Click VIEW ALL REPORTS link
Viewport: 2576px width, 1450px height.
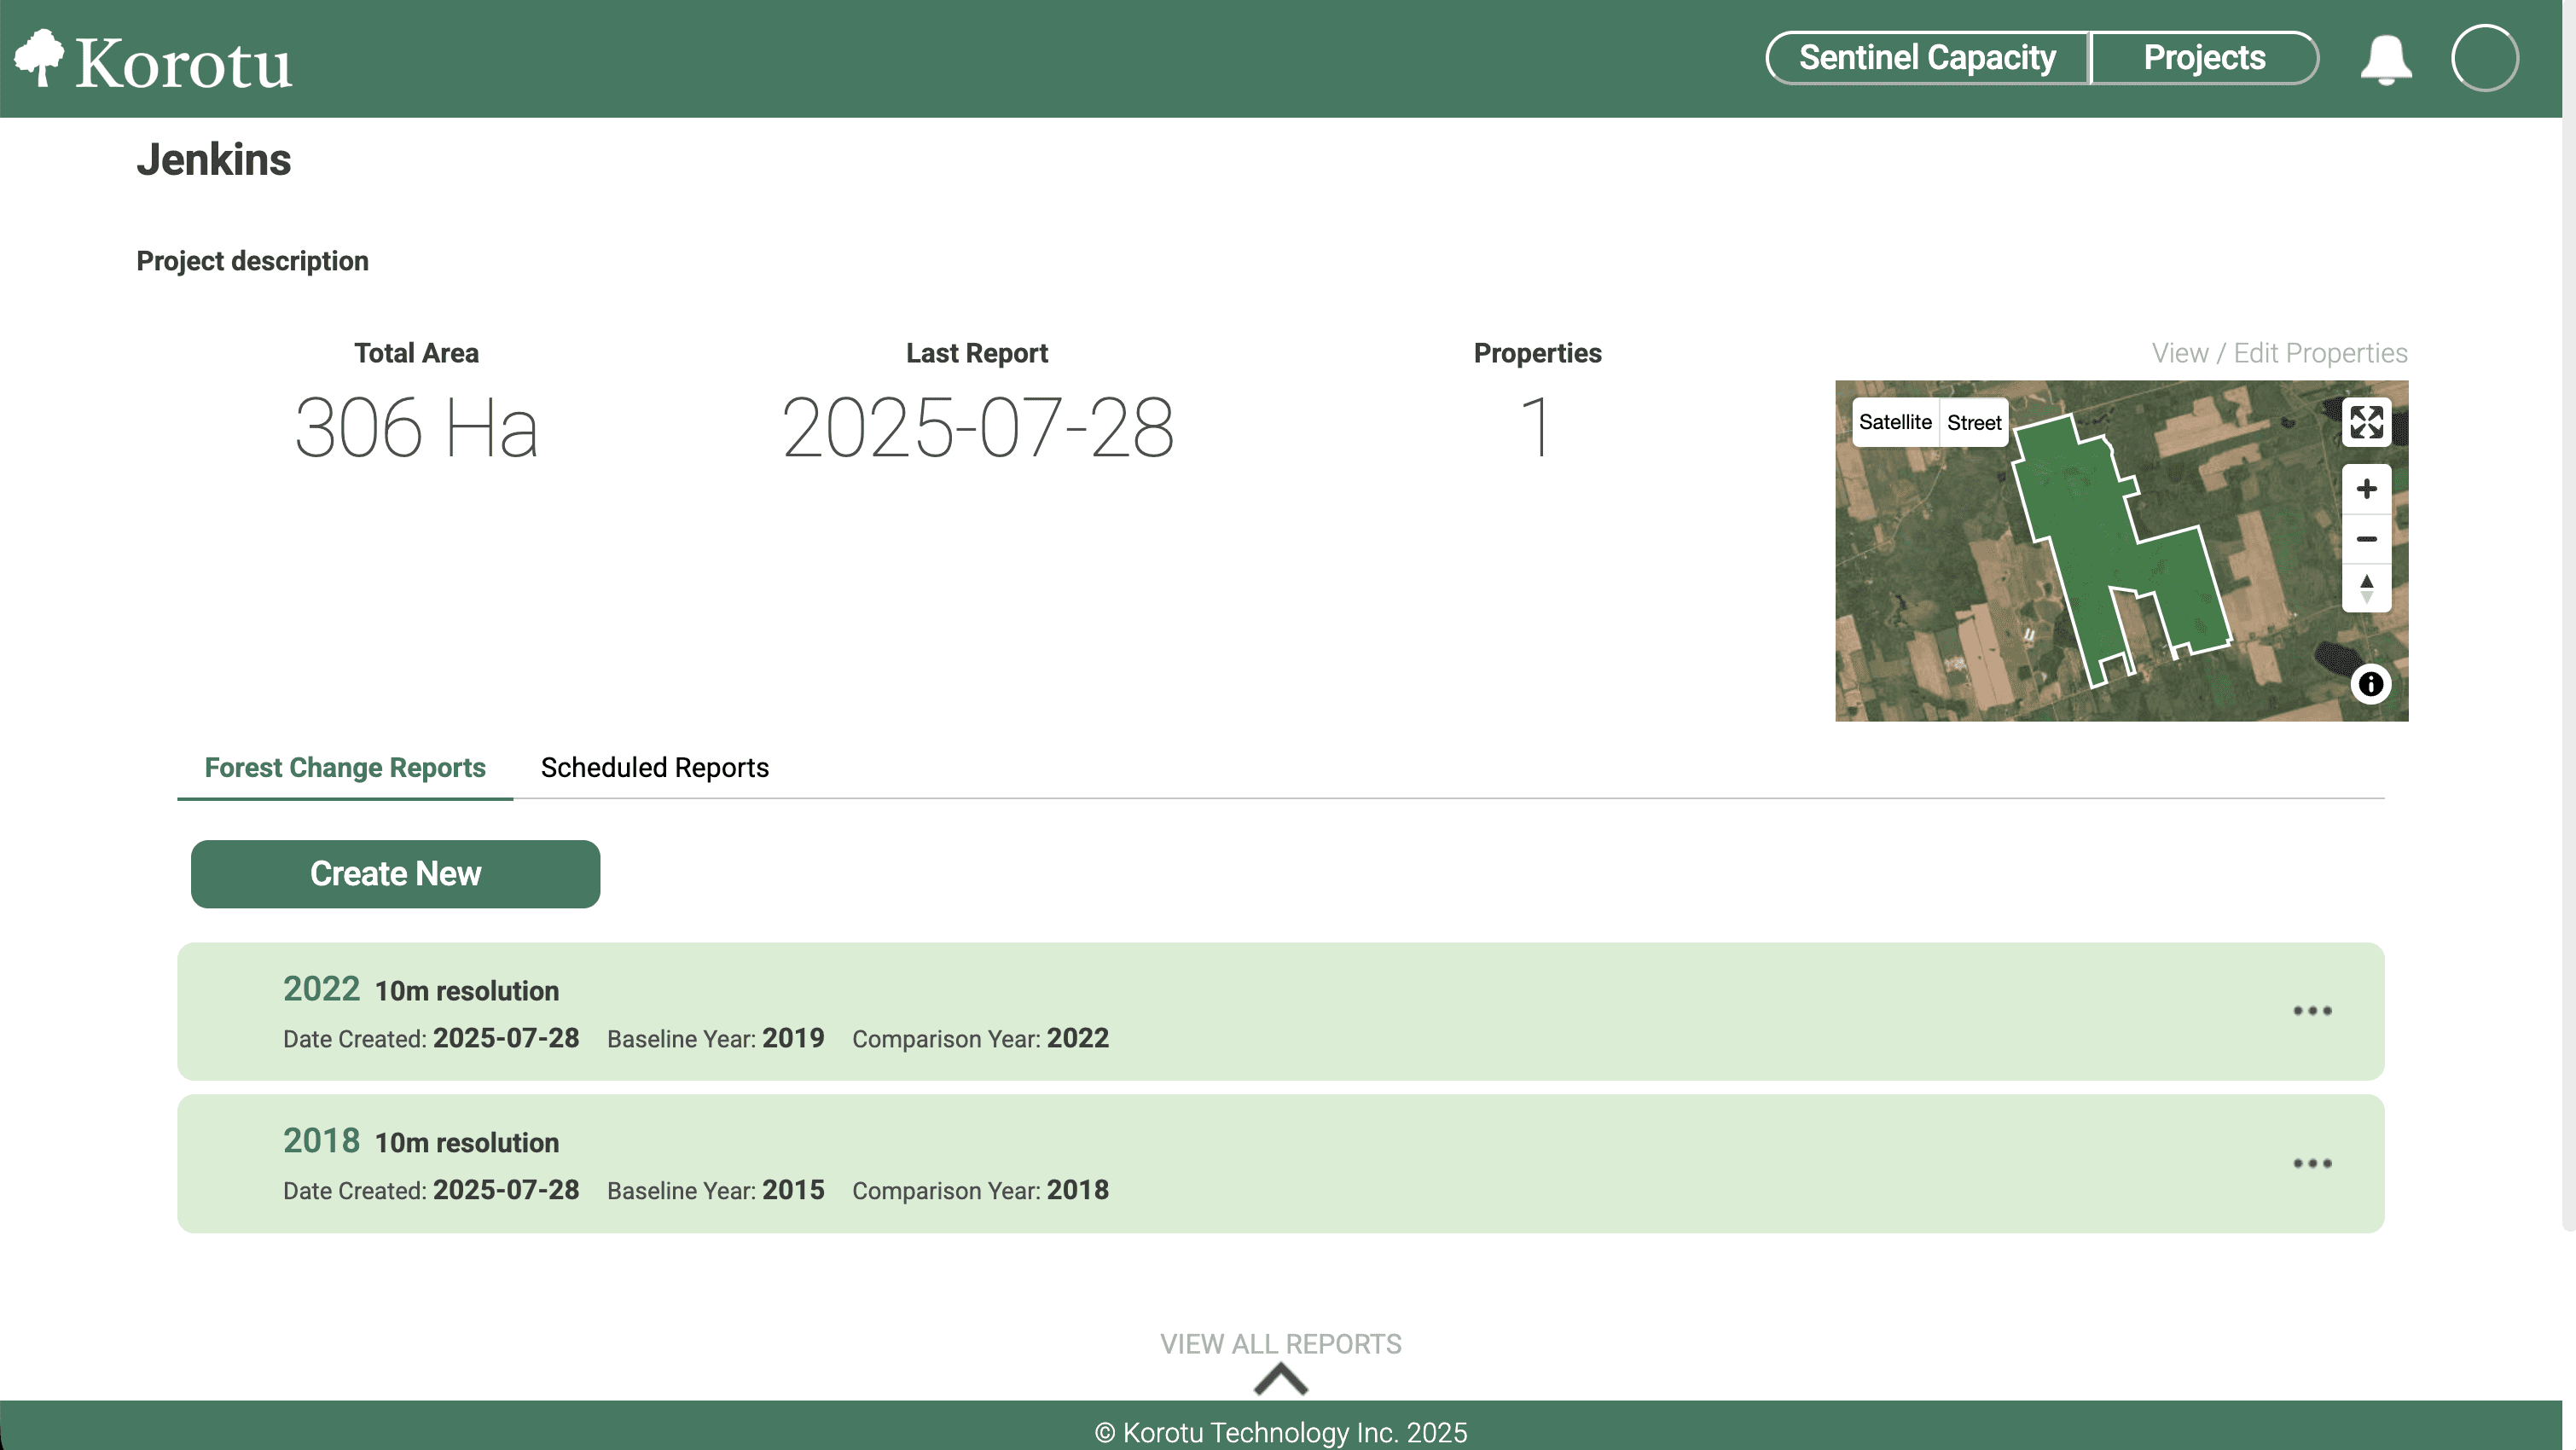(1280, 1344)
